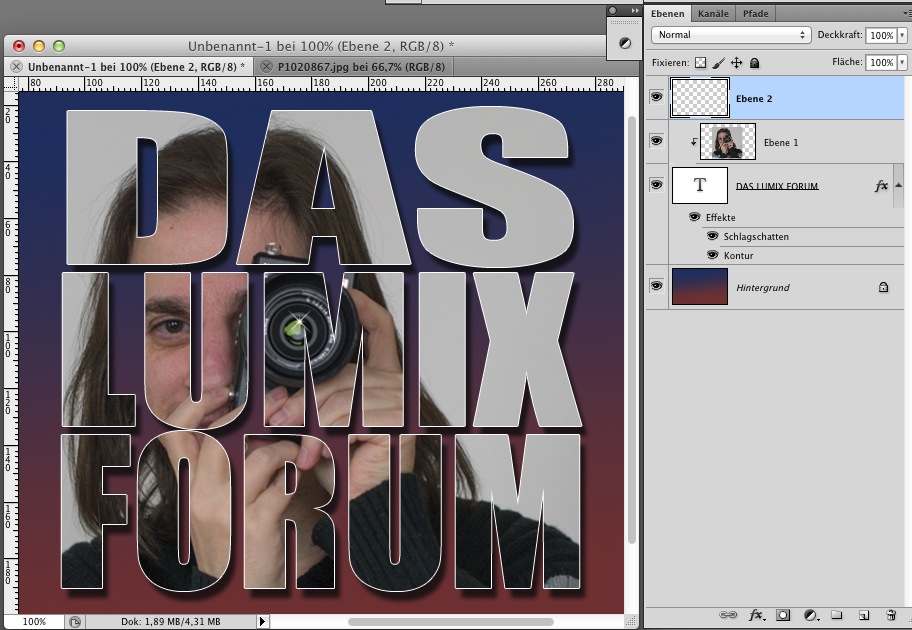Toggle visibility of all Effekte

(x=694, y=217)
